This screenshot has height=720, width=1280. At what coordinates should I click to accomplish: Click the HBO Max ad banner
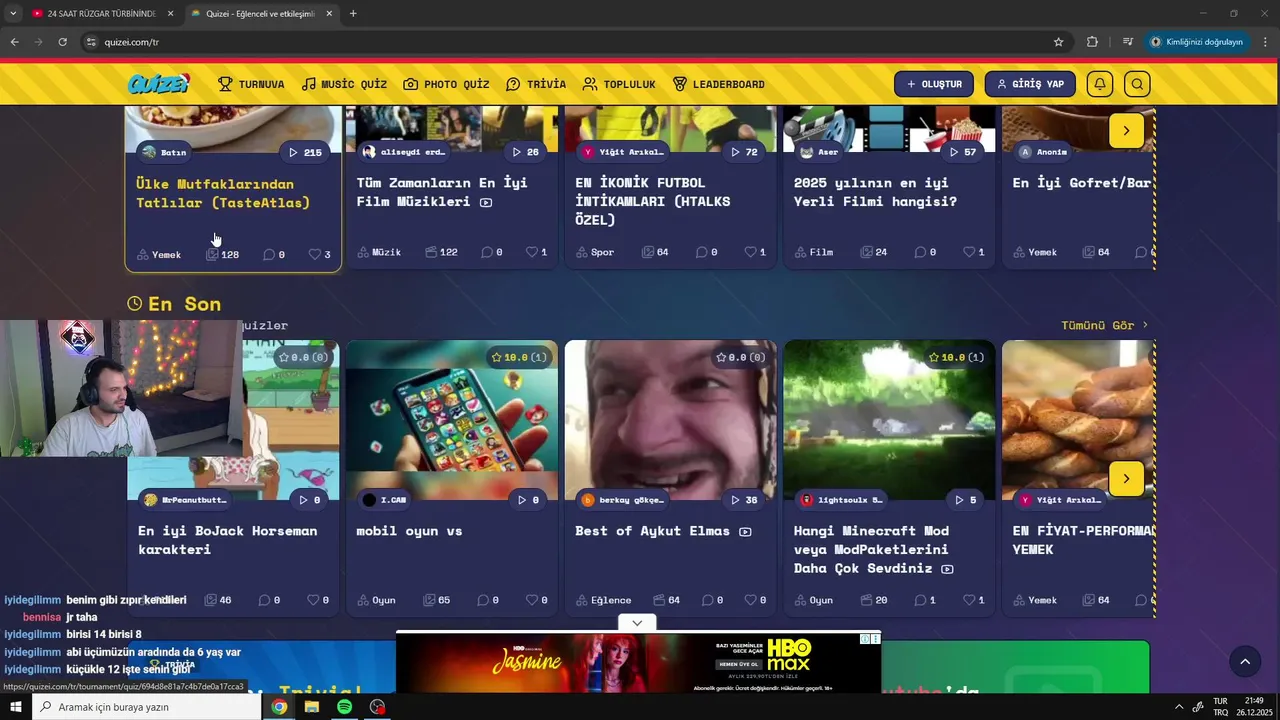(x=638, y=663)
